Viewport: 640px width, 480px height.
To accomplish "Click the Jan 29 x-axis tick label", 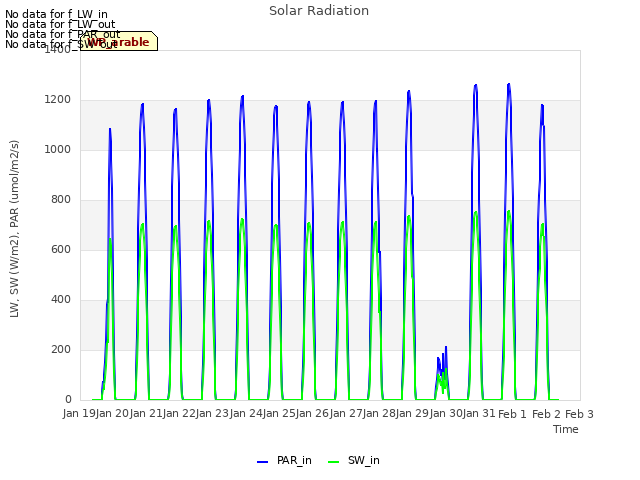I will (x=413, y=413).
